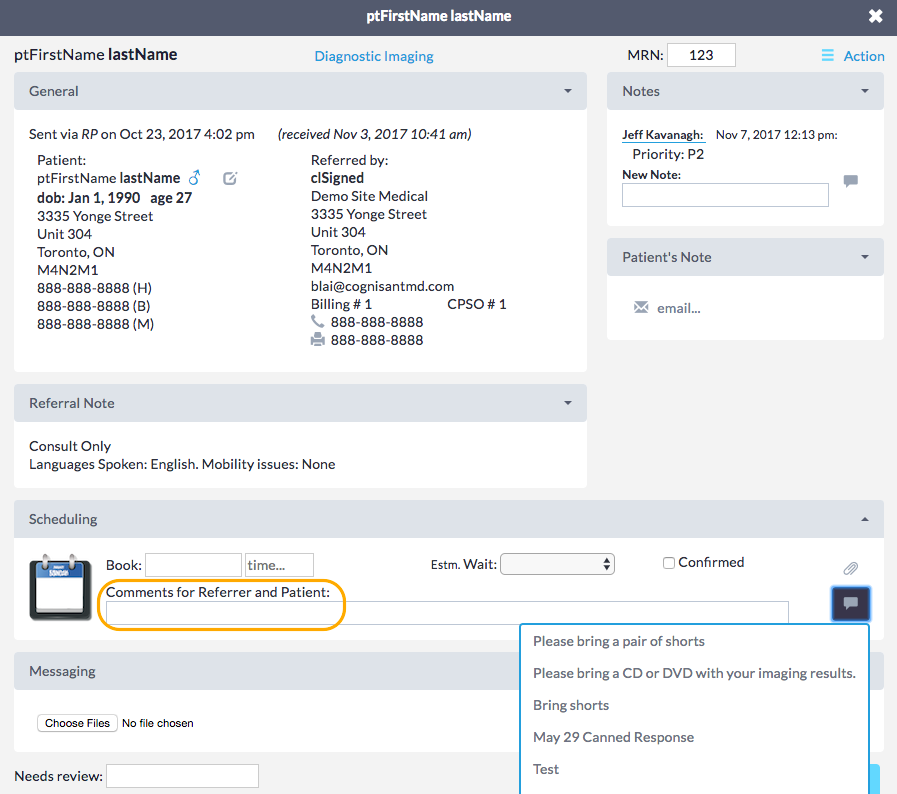Click the Diagnostic Imaging link
897x794 pixels.
374,56
